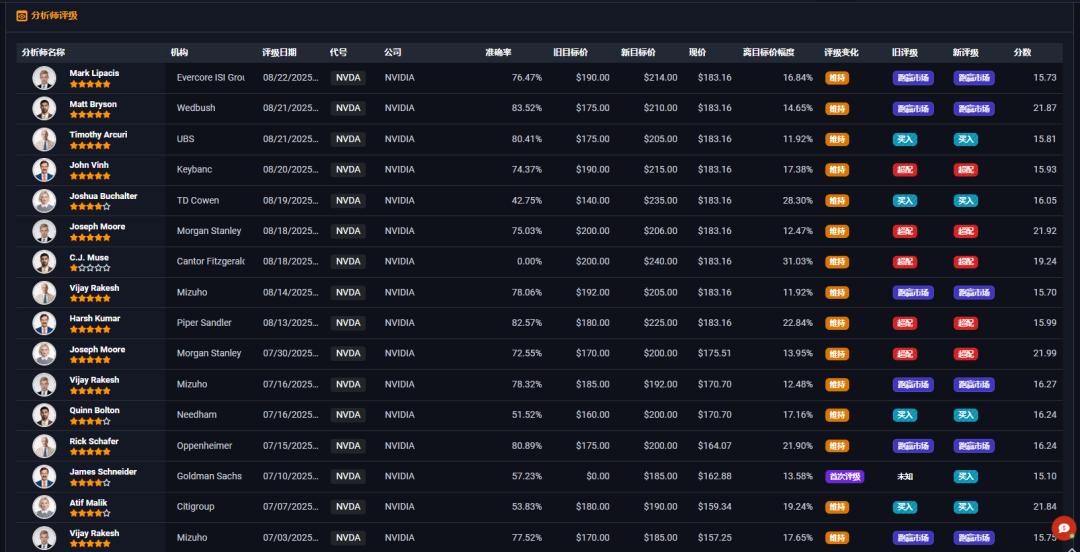Screen dimensions: 1080x552
Task: Select James Schneider's avatar icon
Action: (x=44, y=476)
